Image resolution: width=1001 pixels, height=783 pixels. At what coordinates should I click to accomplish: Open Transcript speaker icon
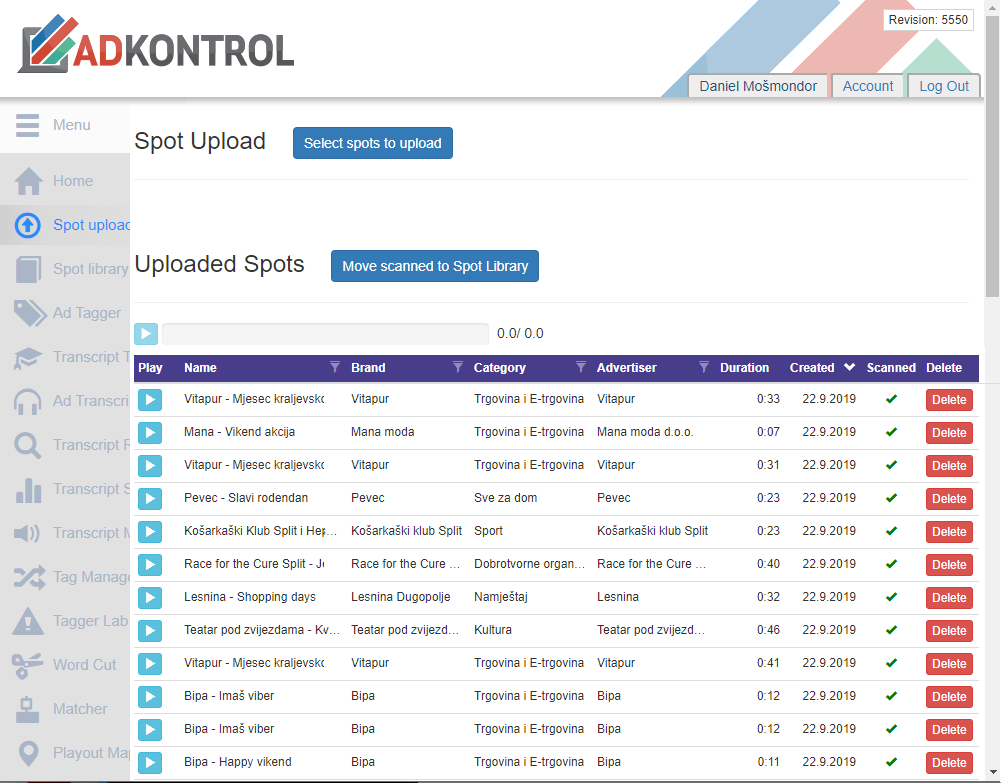pos(27,533)
